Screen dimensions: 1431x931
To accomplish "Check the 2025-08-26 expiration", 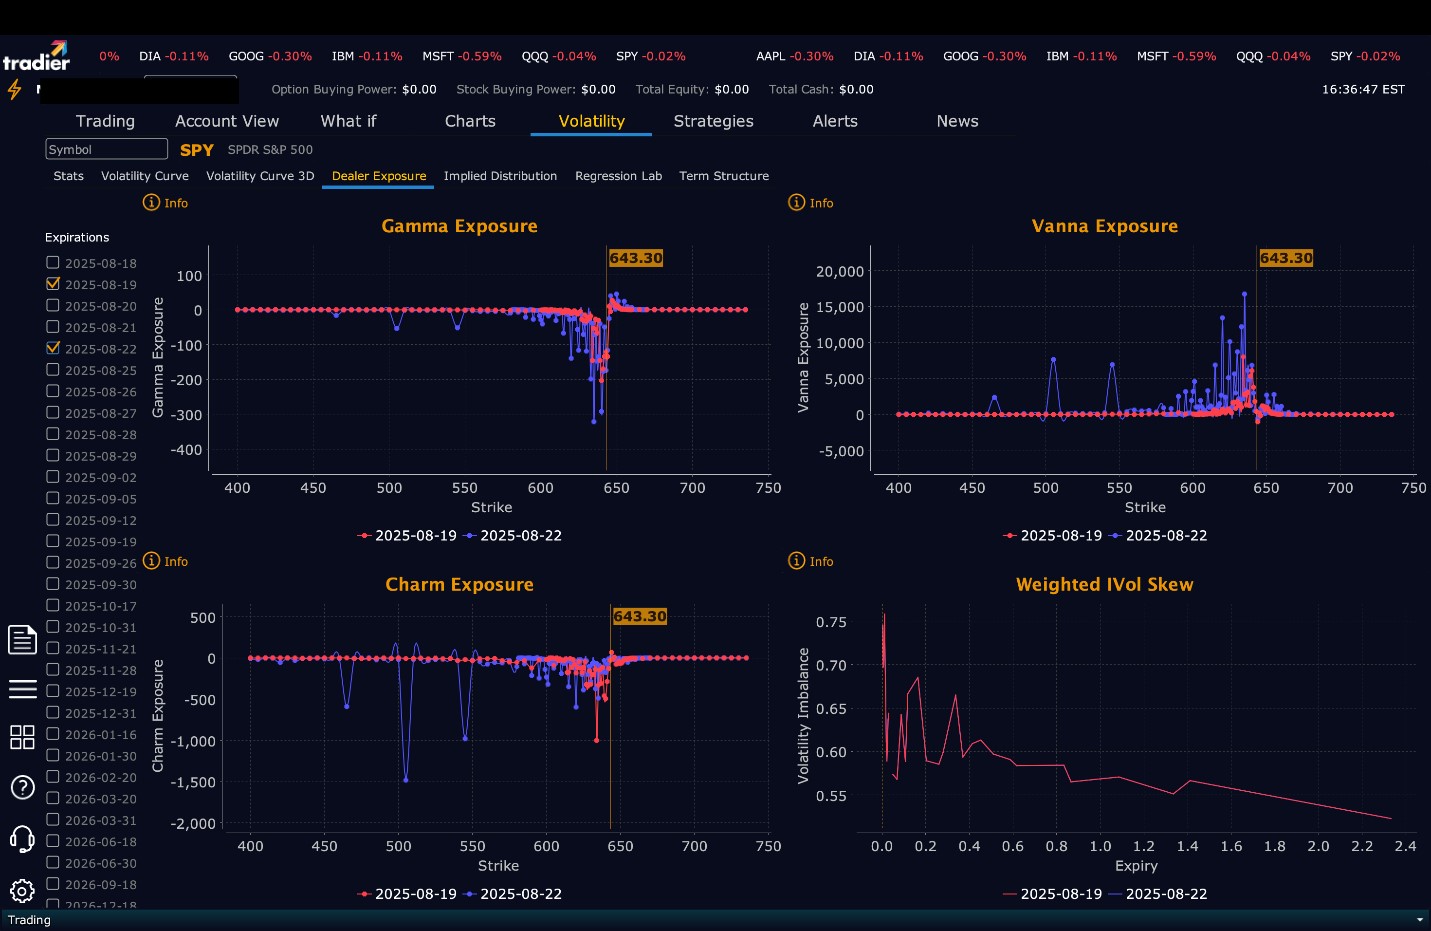I will (x=53, y=391).
